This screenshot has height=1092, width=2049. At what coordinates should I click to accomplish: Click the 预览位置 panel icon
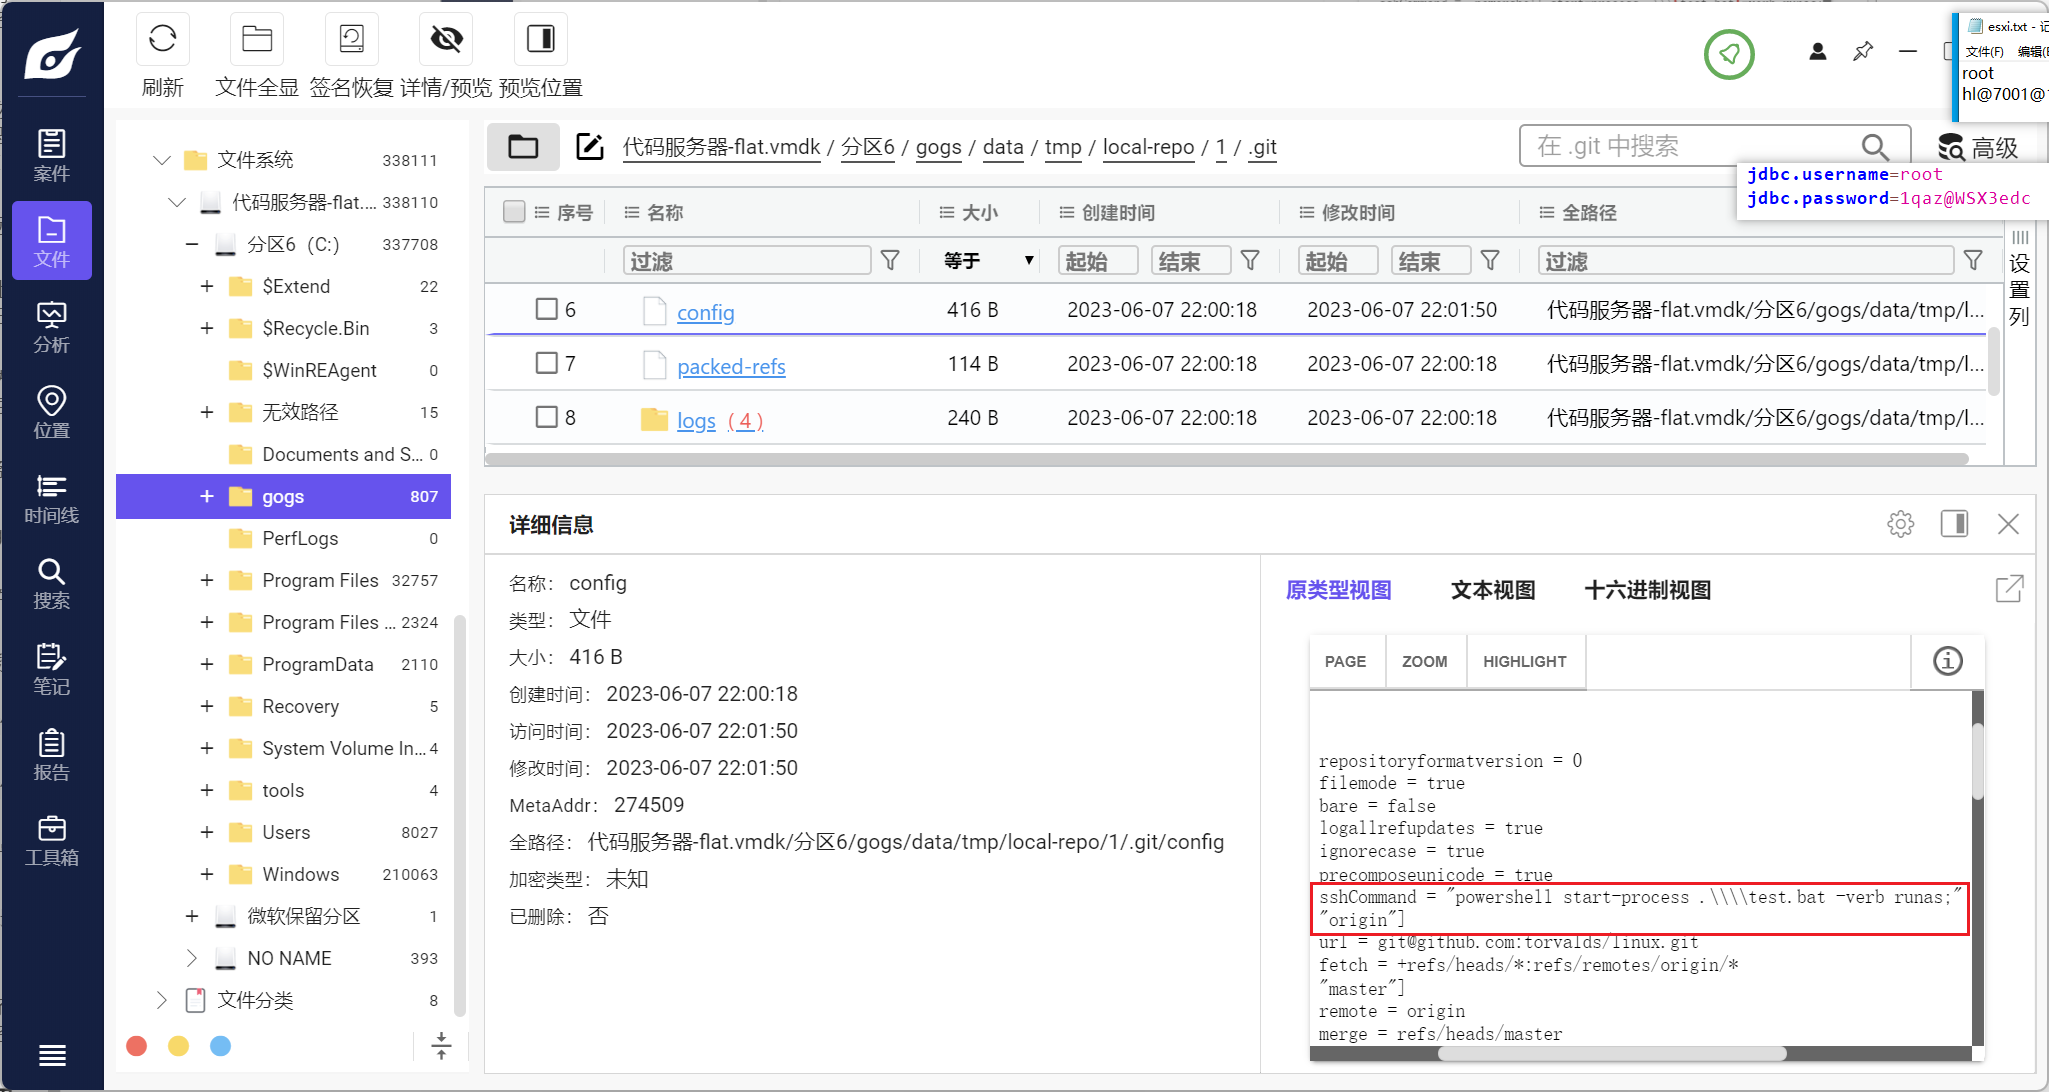[x=540, y=40]
